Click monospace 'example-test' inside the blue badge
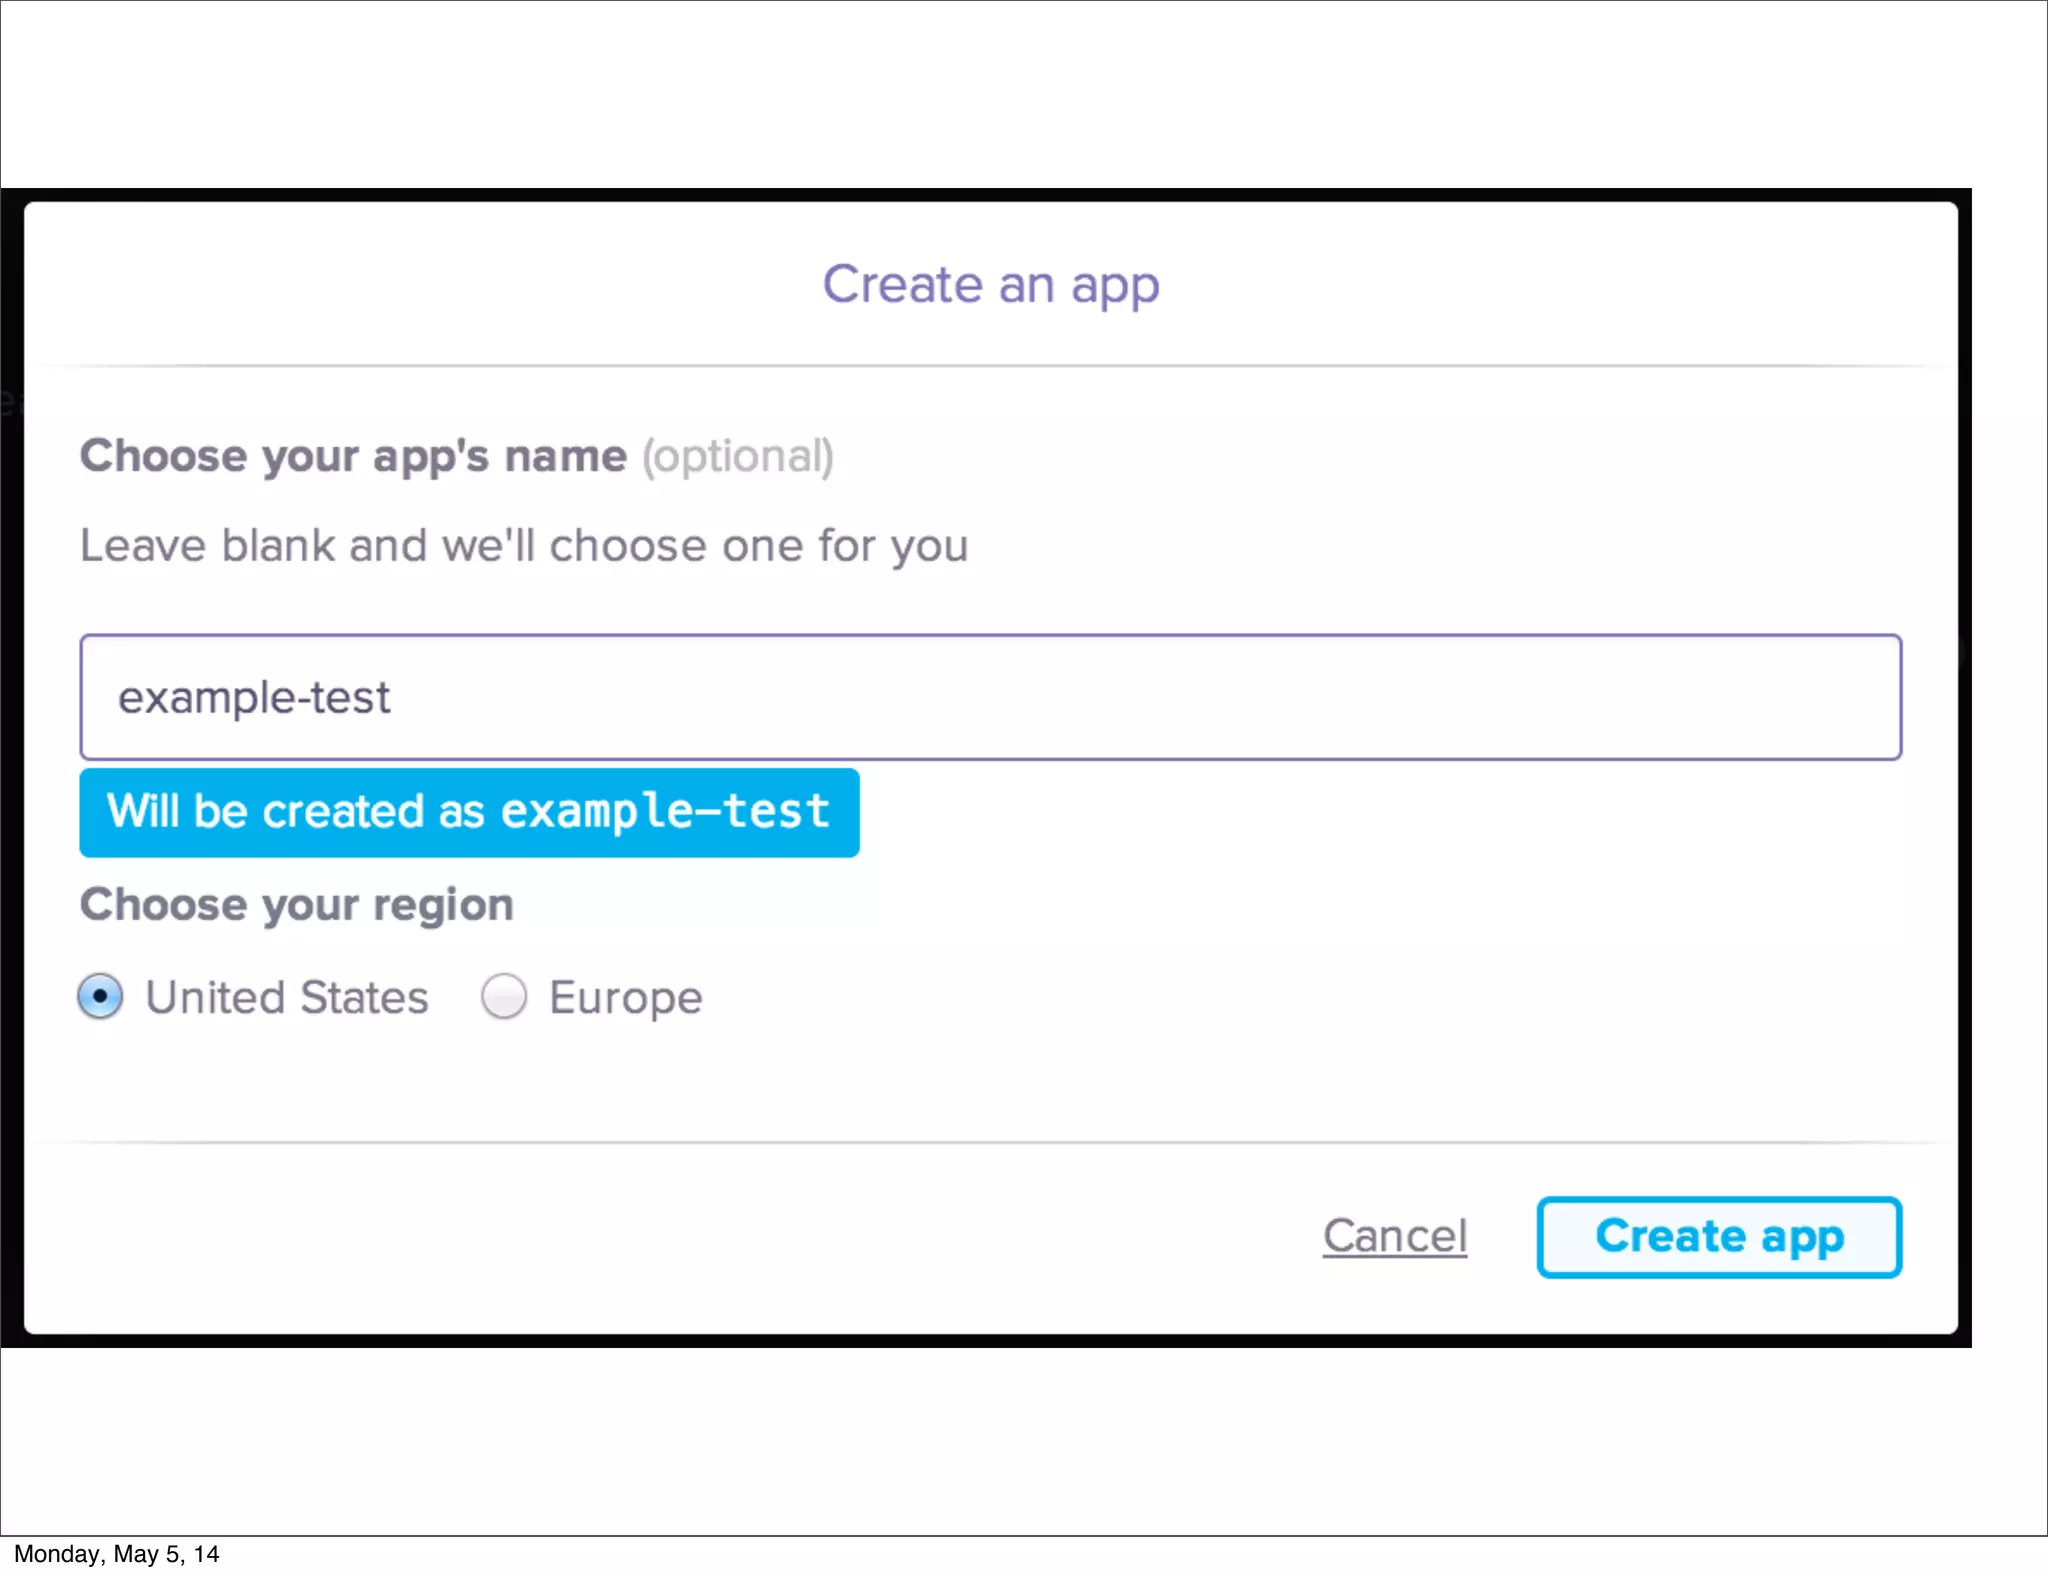Image resolution: width=2048 pixels, height=1576 pixels. coord(665,811)
